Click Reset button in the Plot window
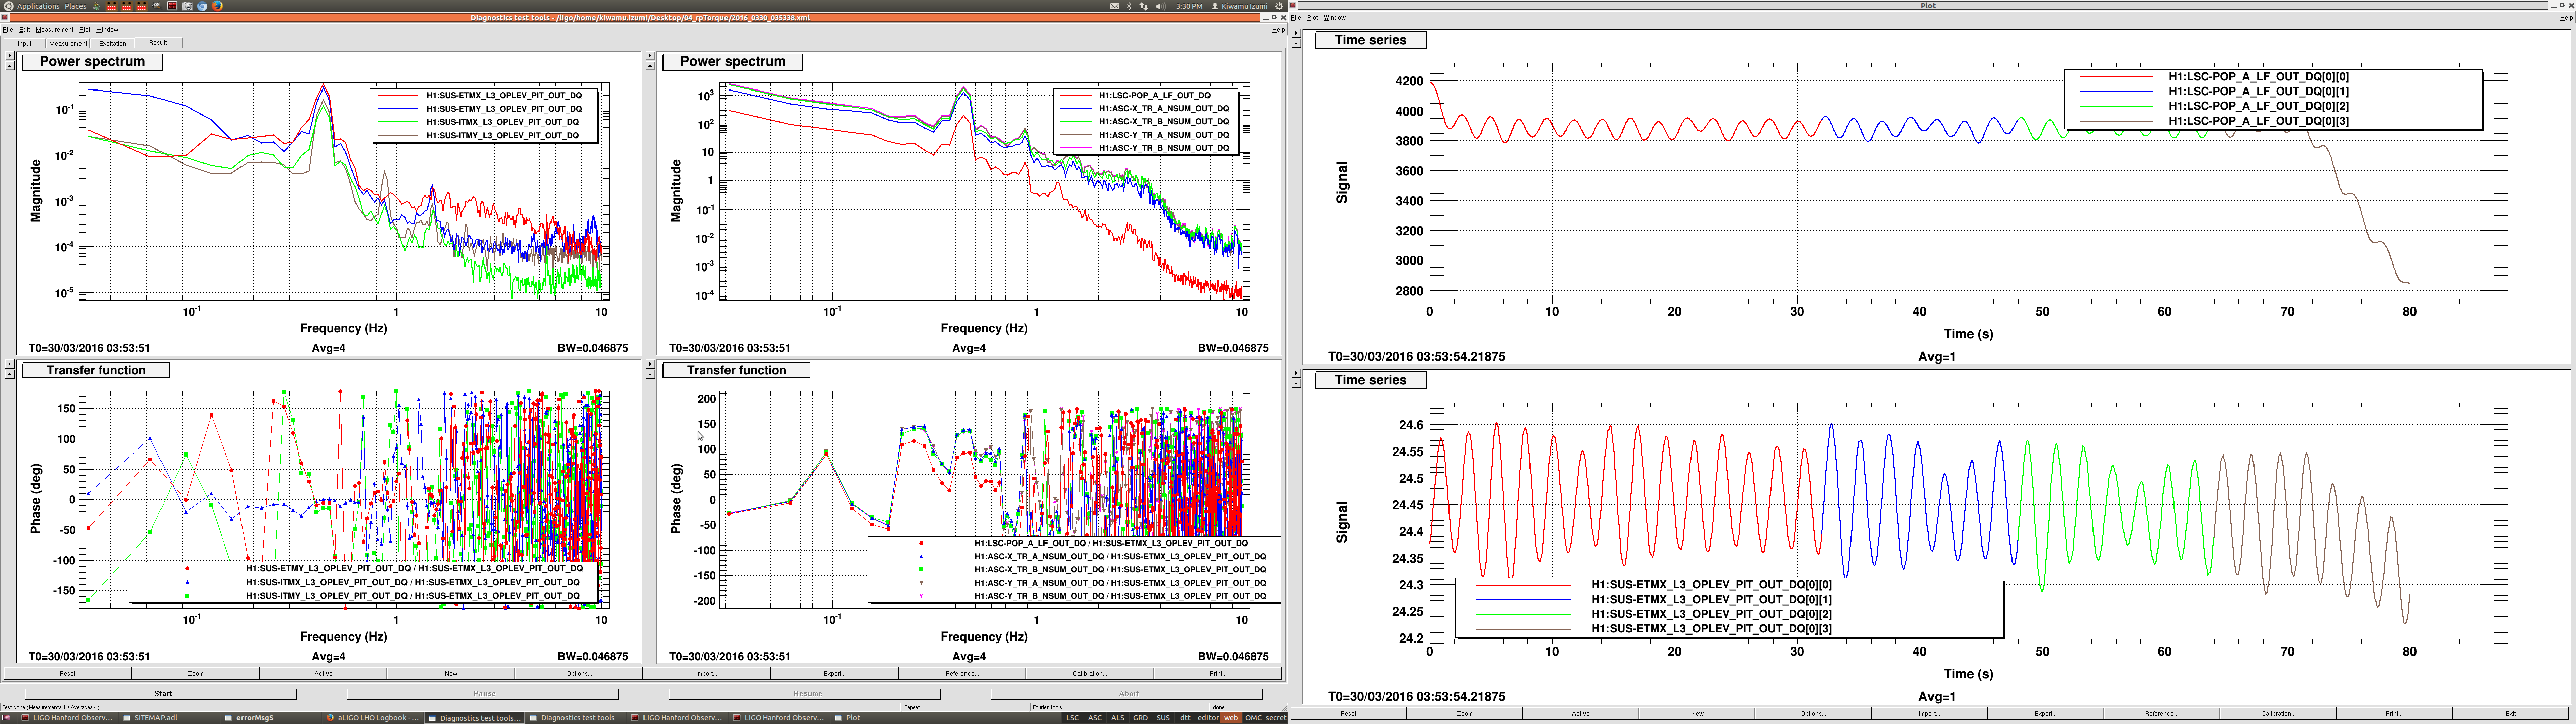This screenshot has height=724, width=2576. pyautogui.click(x=1348, y=713)
